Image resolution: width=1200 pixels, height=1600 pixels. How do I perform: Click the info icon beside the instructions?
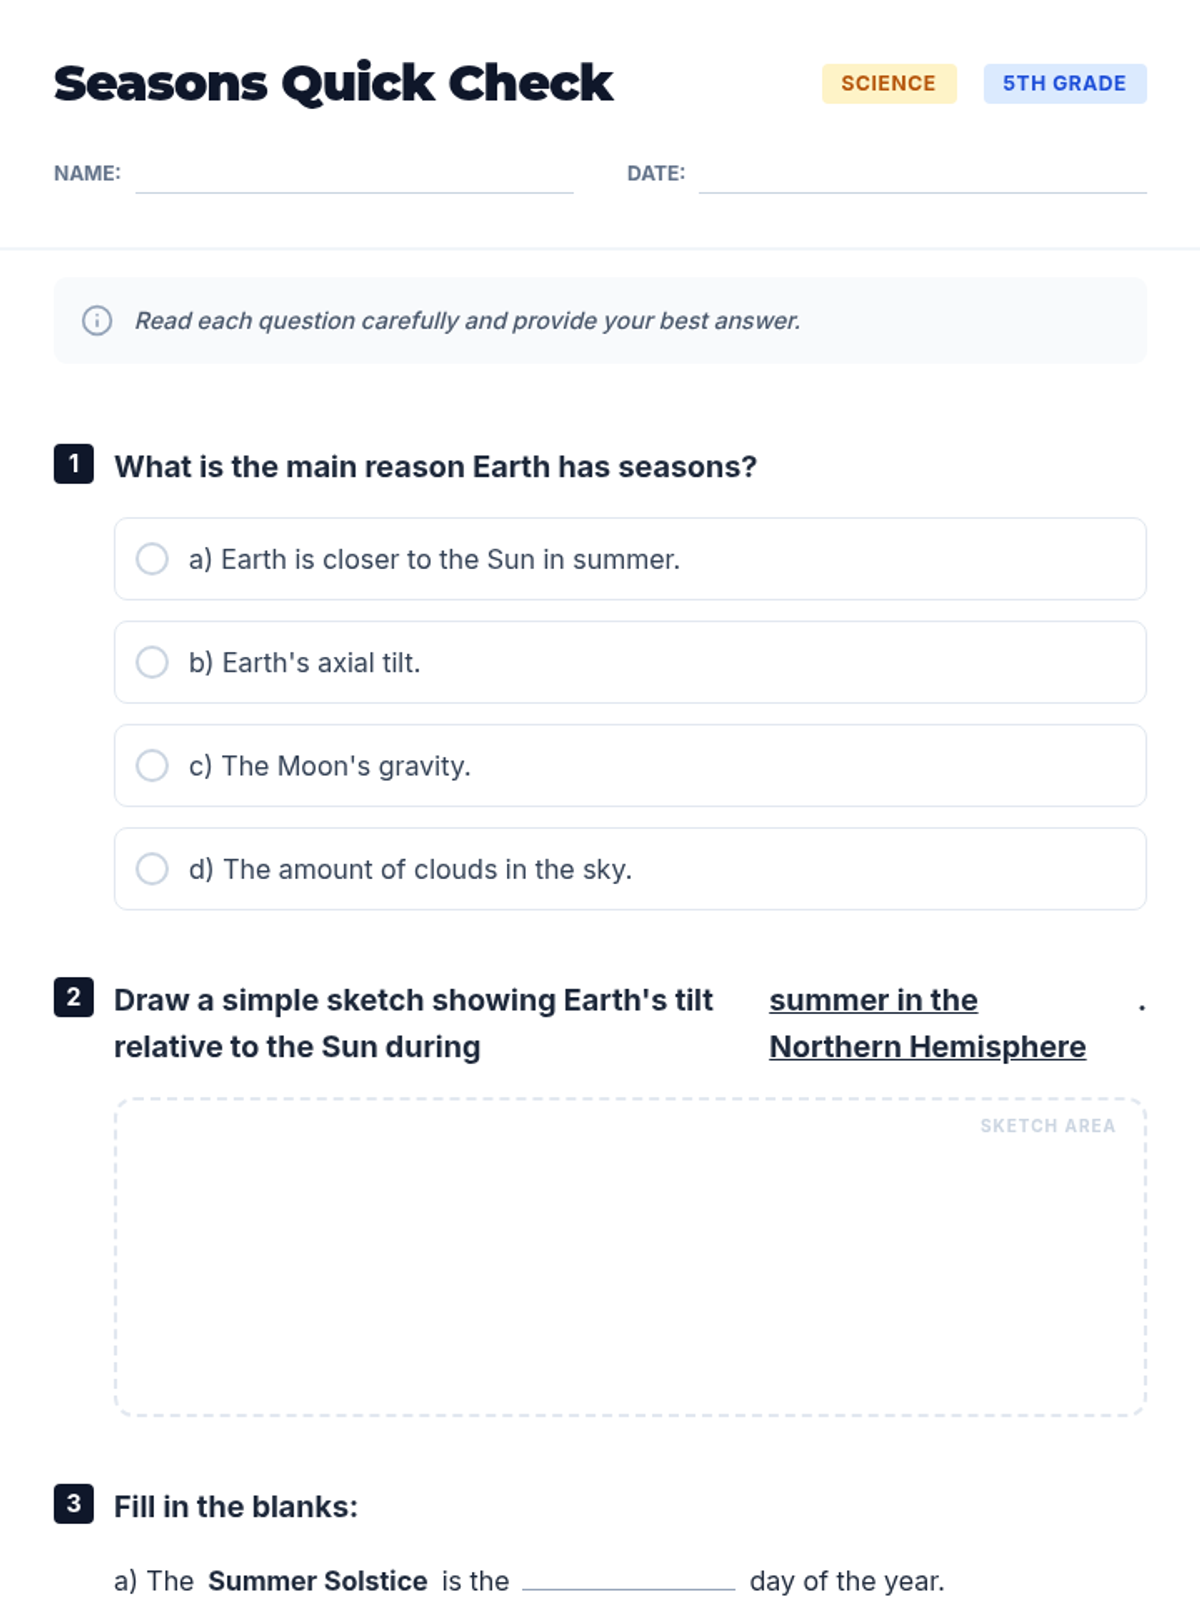tap(97, 321)
